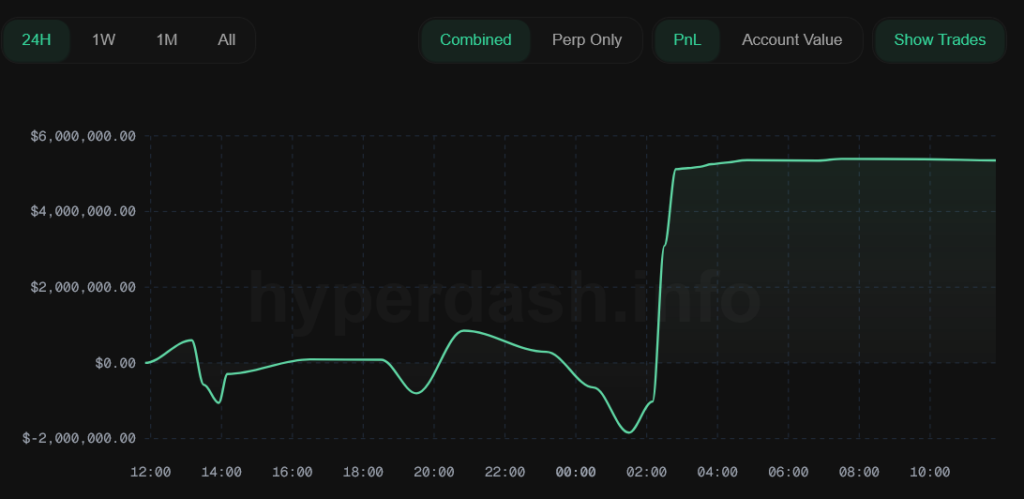Switch to Perp Only view
Image resolution: width=1024 pixels, height=499 pixels.
click(x=587, y=40)
